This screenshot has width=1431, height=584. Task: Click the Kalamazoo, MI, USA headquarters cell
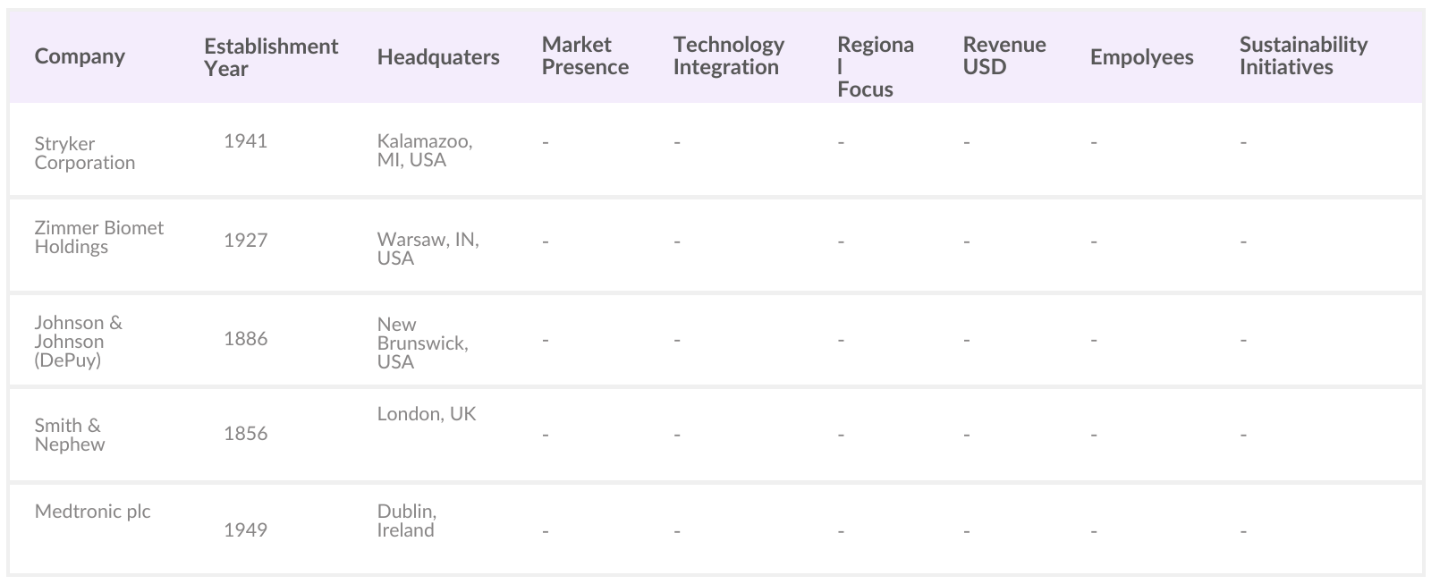[x=424, y=151]
